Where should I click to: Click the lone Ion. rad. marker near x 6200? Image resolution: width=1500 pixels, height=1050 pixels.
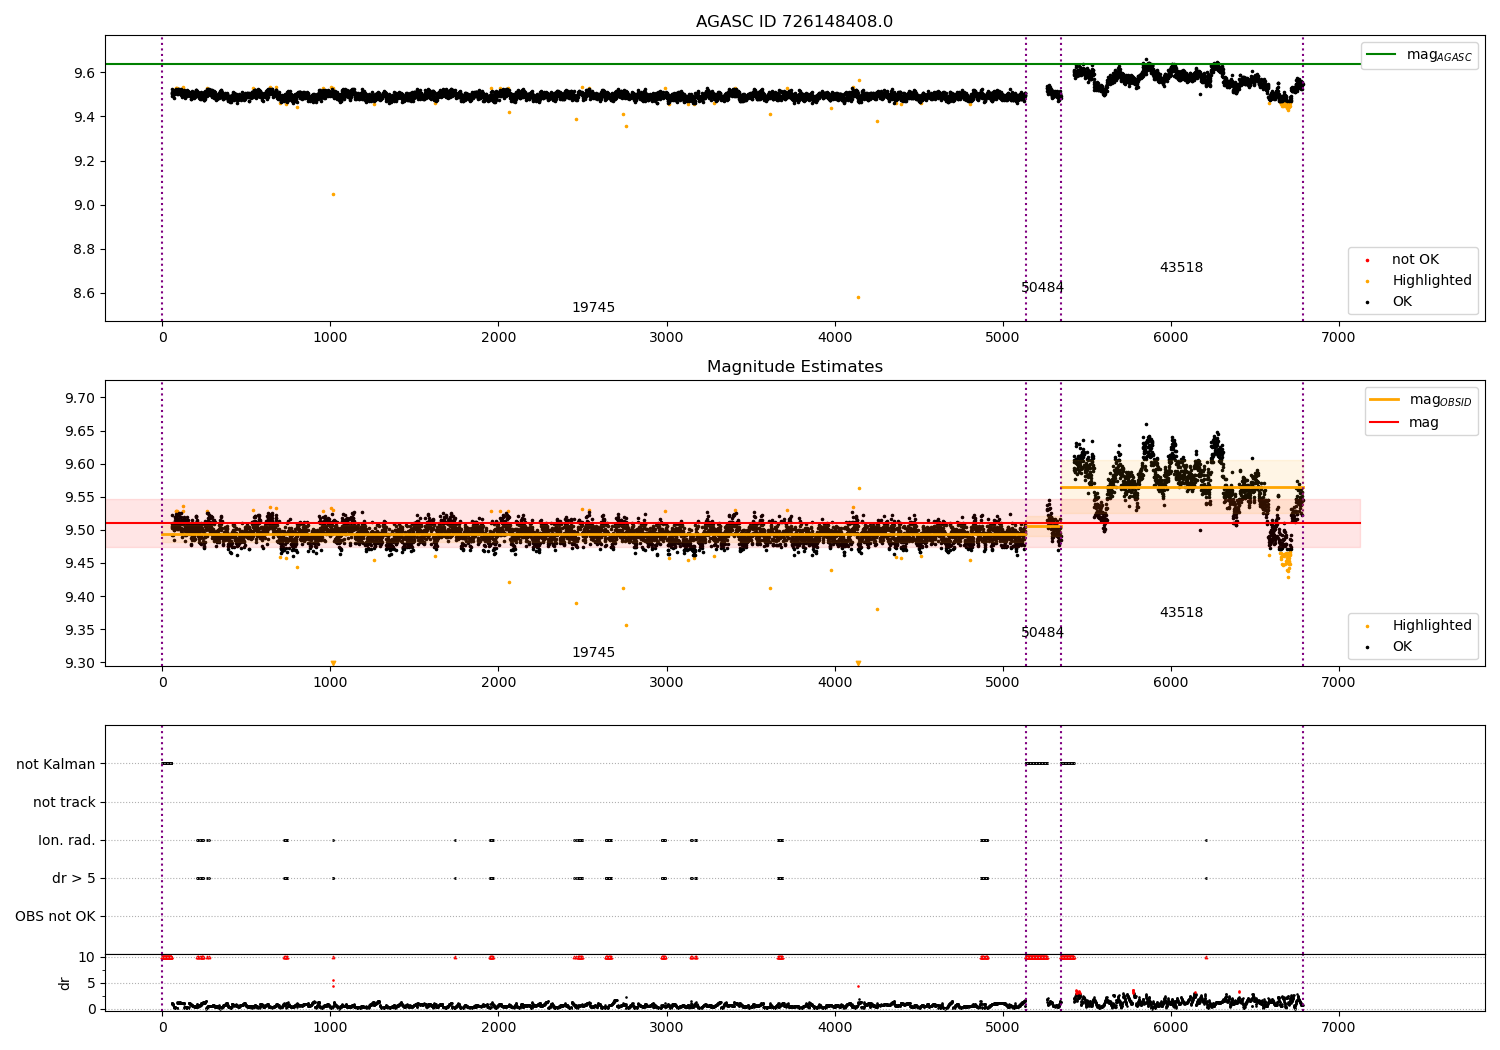coord(1206,840)
